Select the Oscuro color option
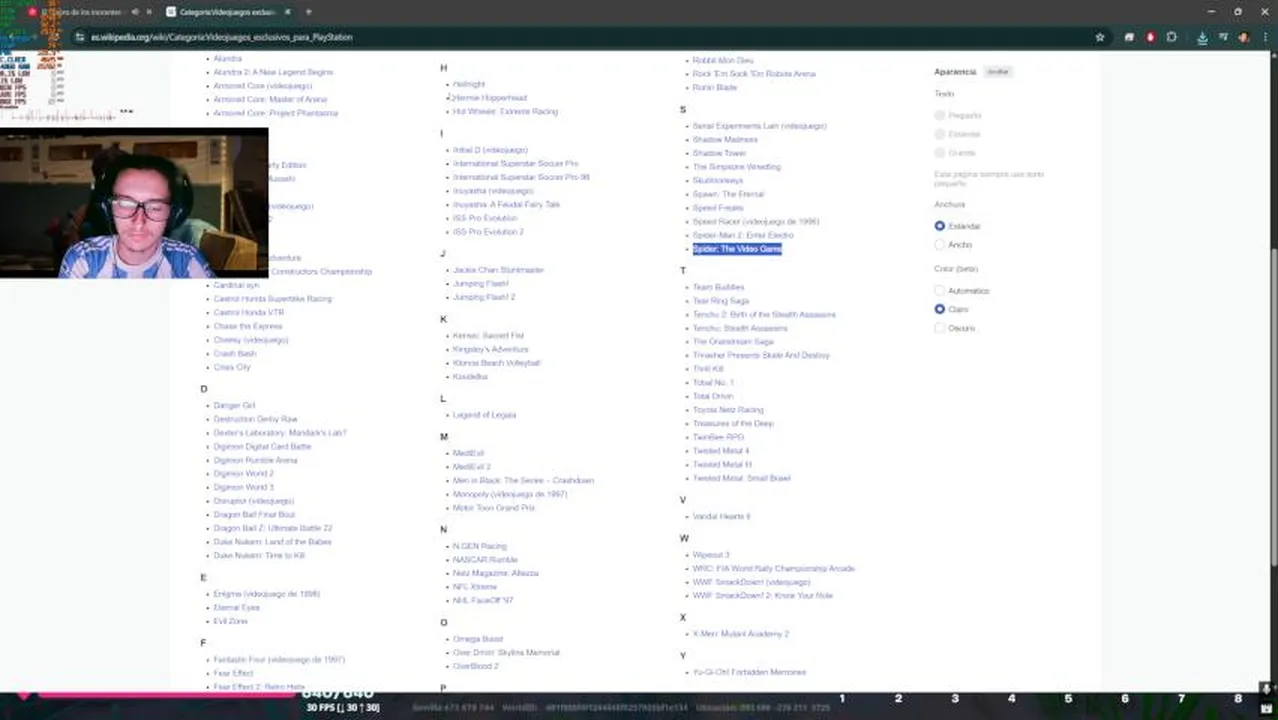 pos(939,328)
